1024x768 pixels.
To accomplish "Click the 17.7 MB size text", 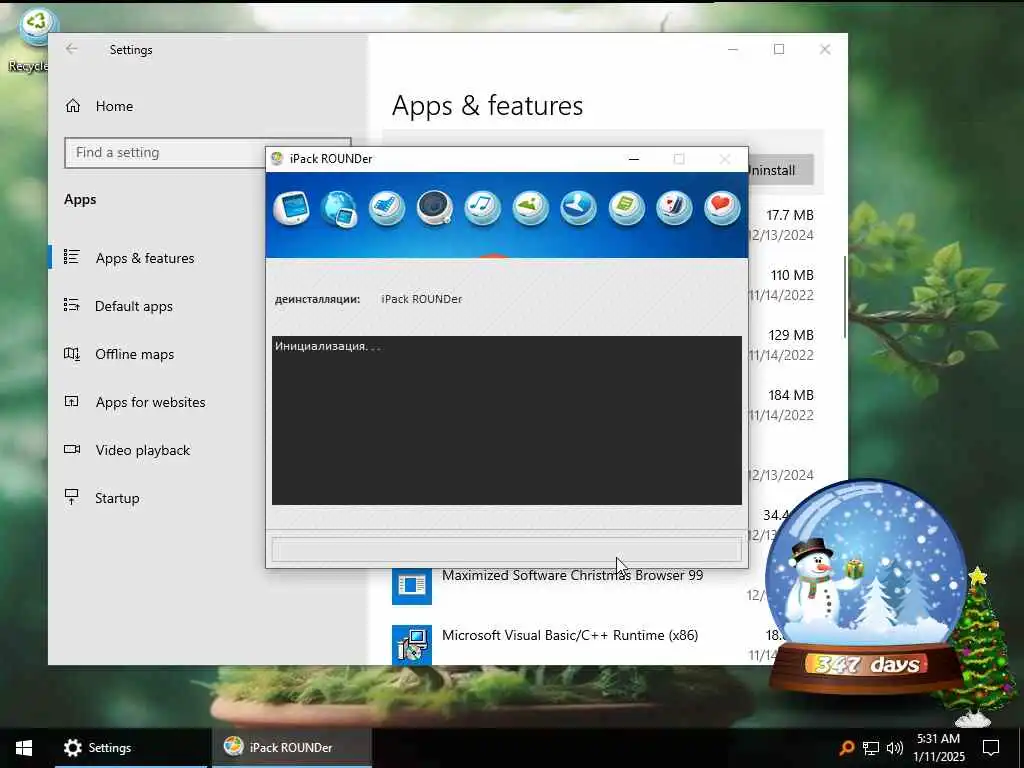I will [790, 215].
